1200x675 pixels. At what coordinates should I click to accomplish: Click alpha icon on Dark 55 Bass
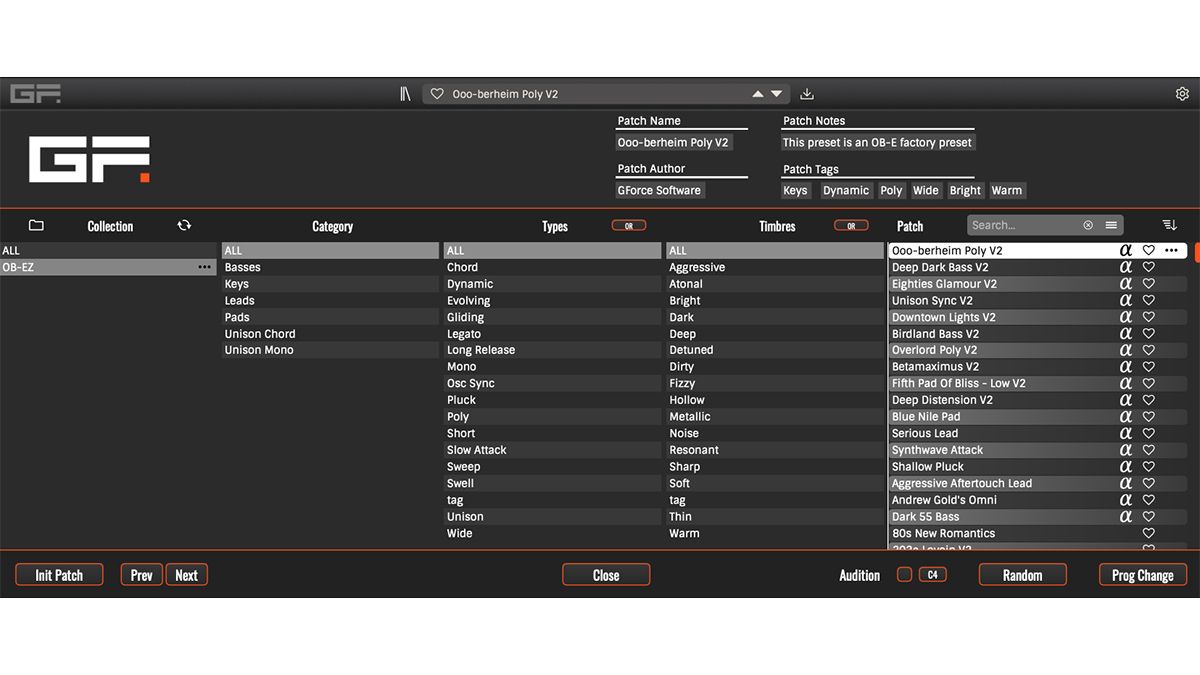(x=1126, y=517)
